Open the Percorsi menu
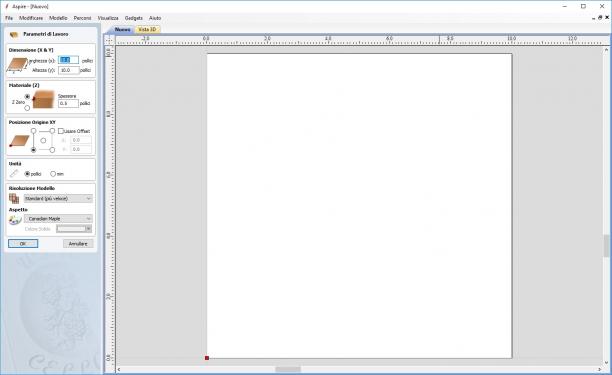 click(82, 18)
